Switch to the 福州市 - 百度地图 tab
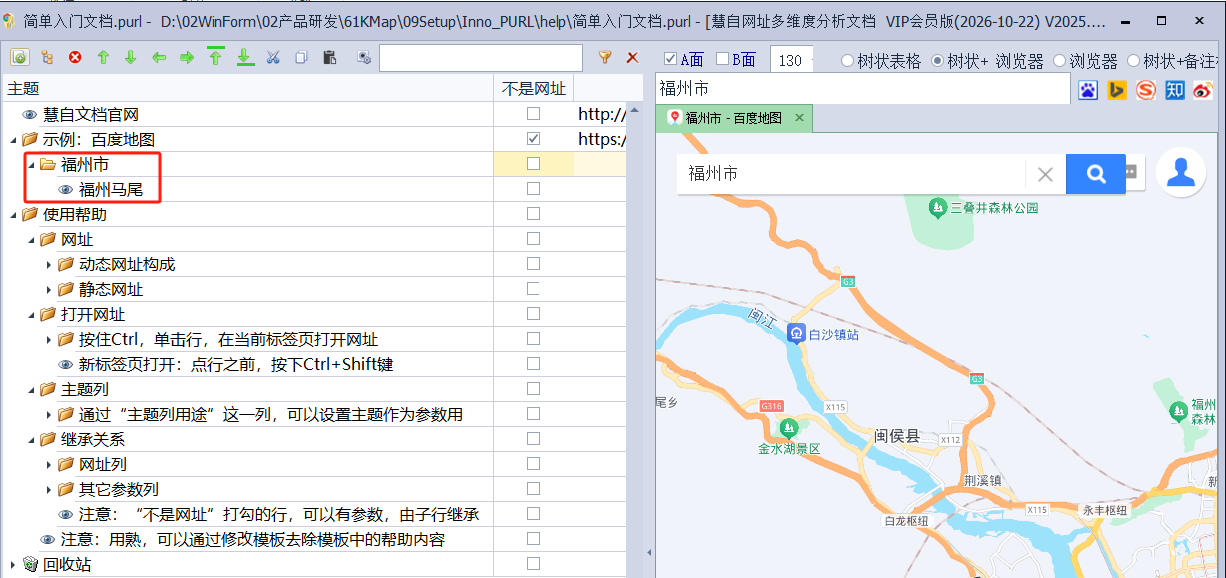Viewport: 1226px width, 578px height. 732,118
